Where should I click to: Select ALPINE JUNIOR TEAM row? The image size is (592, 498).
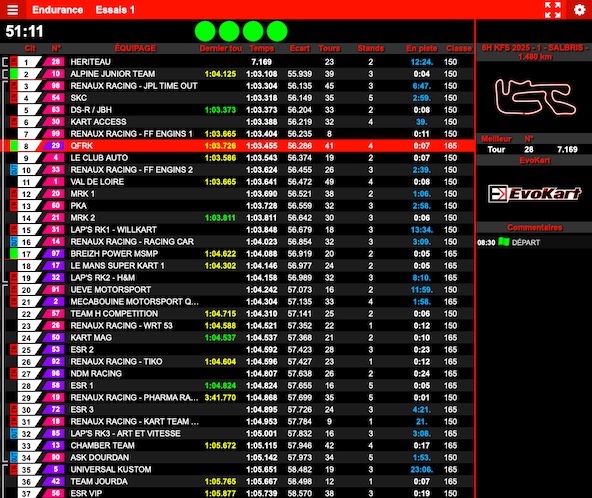point(238,74)
